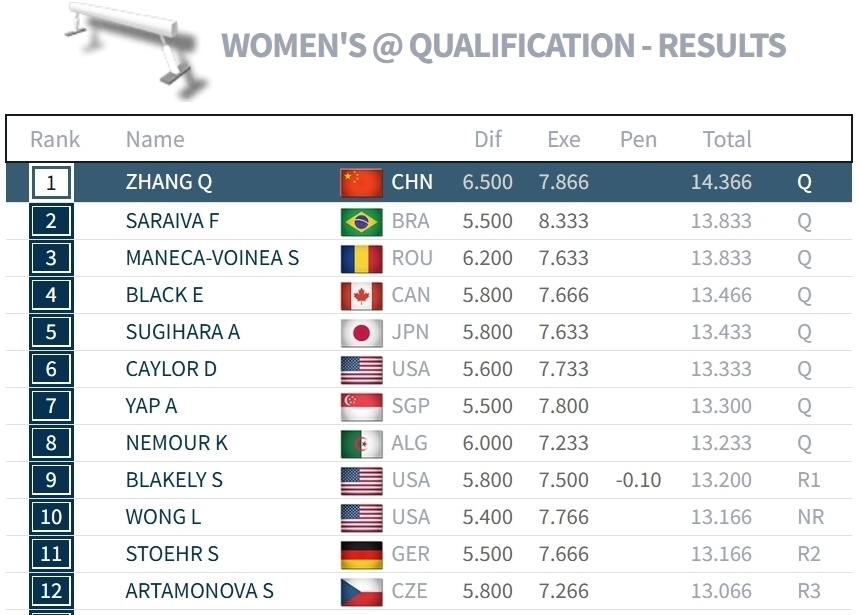Screen dimensions: 860x615
Task: Click the Germany flag beside Stoehr S
Action: [x=361, y=554]
